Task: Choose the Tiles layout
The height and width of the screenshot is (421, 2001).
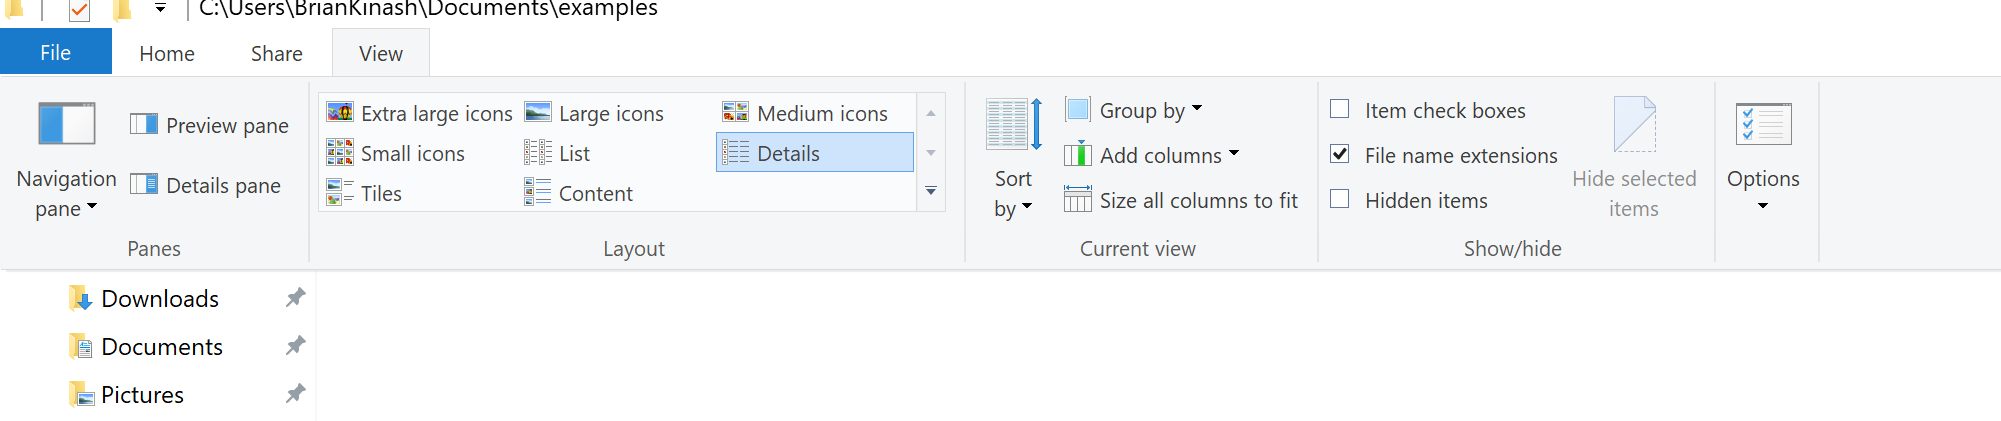Action: [x=364, y=193]
